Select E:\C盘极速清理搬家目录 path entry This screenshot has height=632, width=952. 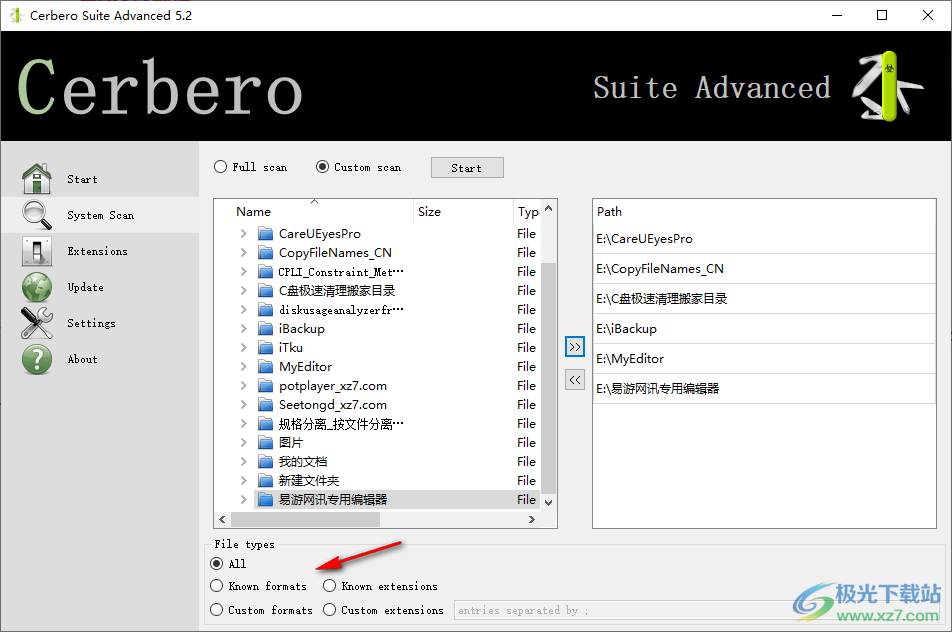[764, 299]
